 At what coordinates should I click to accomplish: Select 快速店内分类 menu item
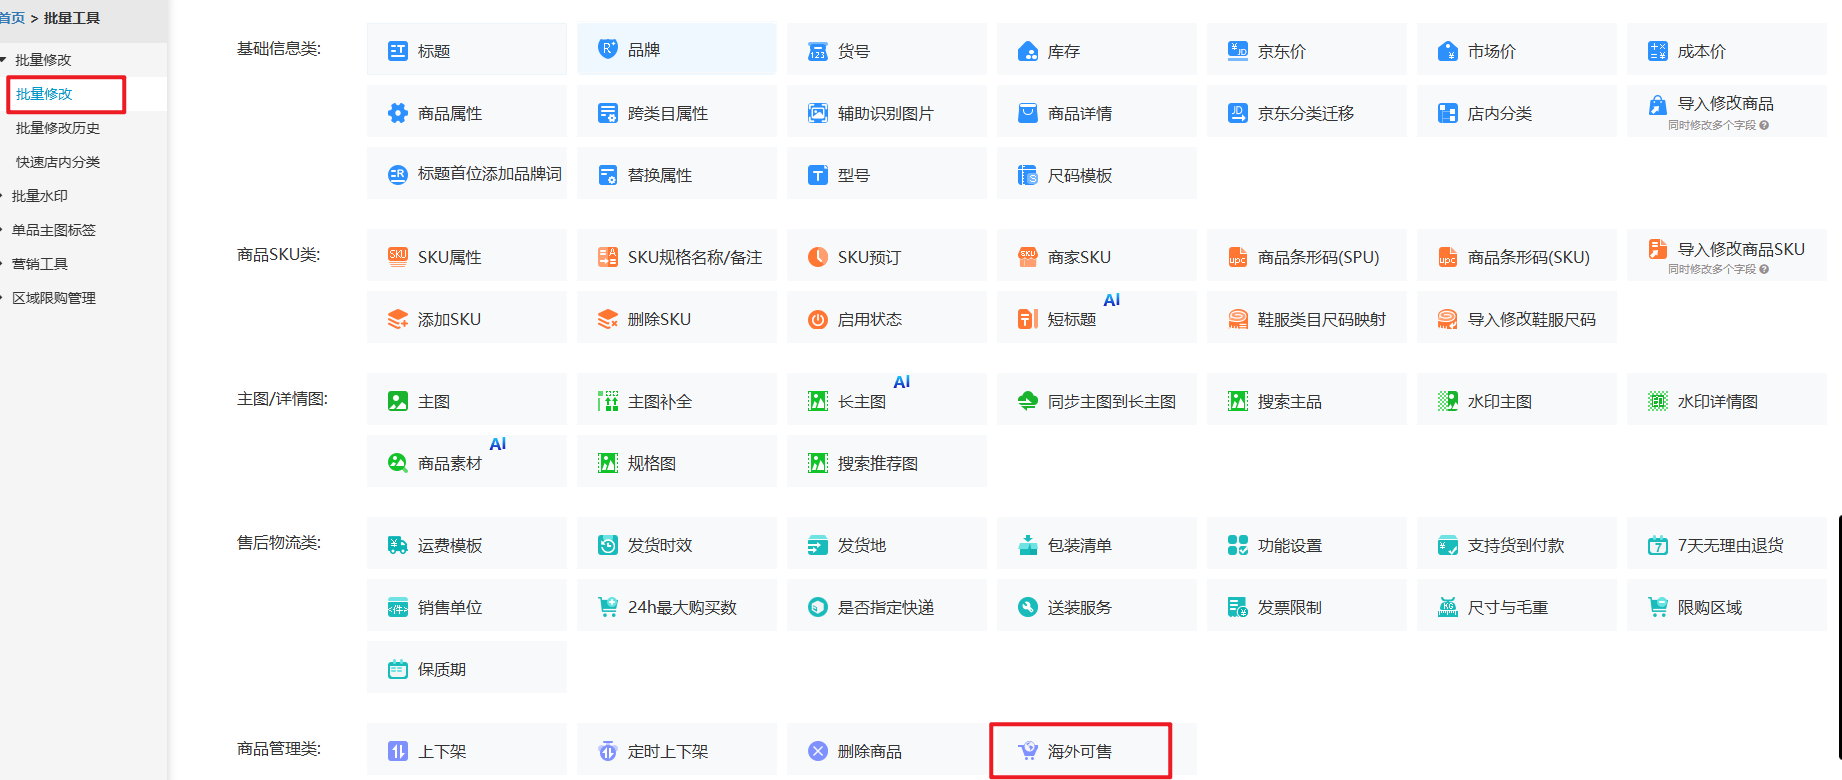58,162
